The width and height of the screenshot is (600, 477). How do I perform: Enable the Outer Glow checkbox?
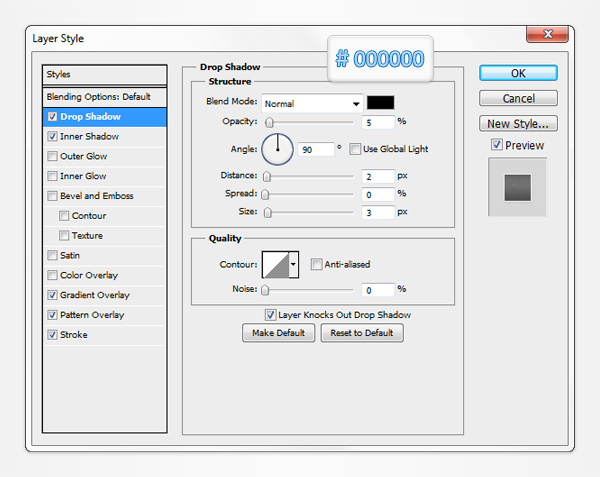point(52,156)
